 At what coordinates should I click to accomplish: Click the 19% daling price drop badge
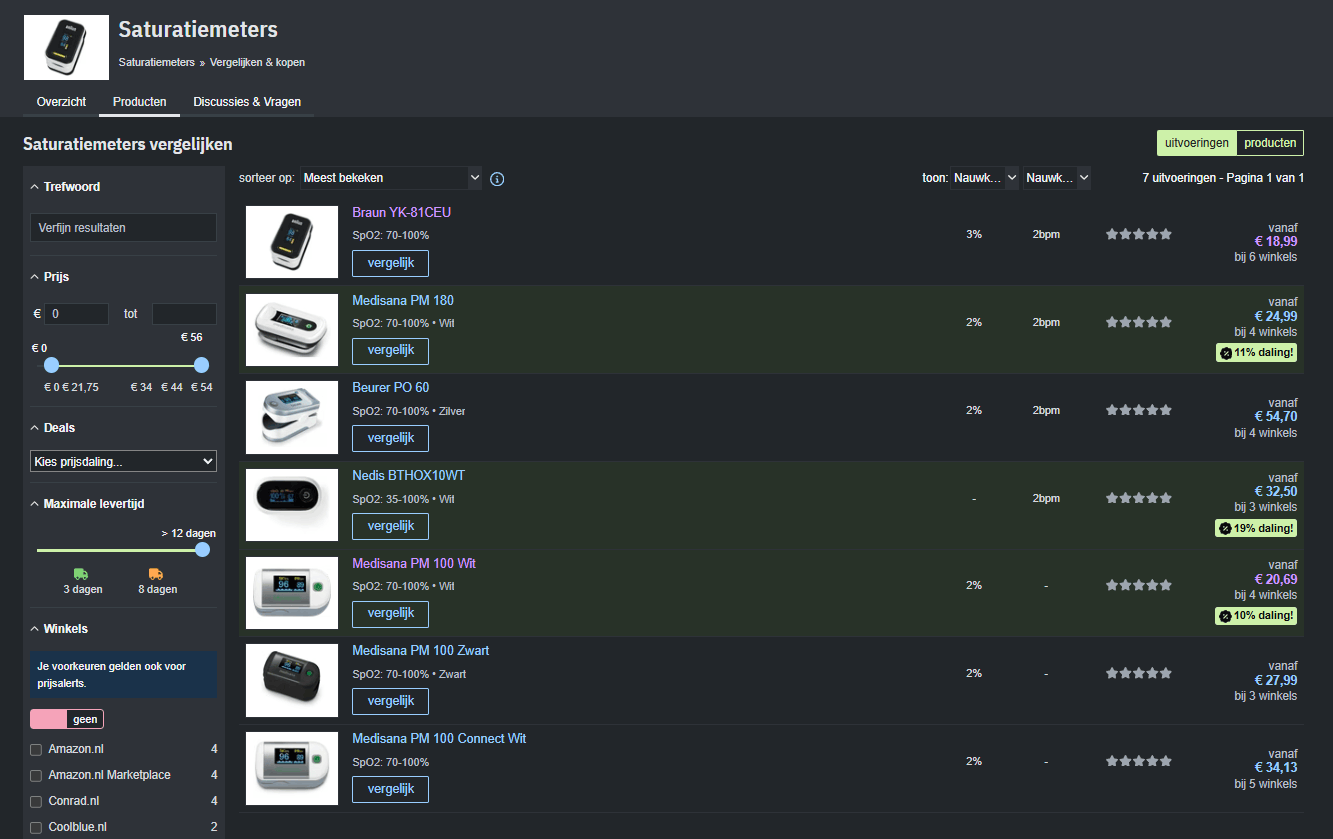[1256, 528]
